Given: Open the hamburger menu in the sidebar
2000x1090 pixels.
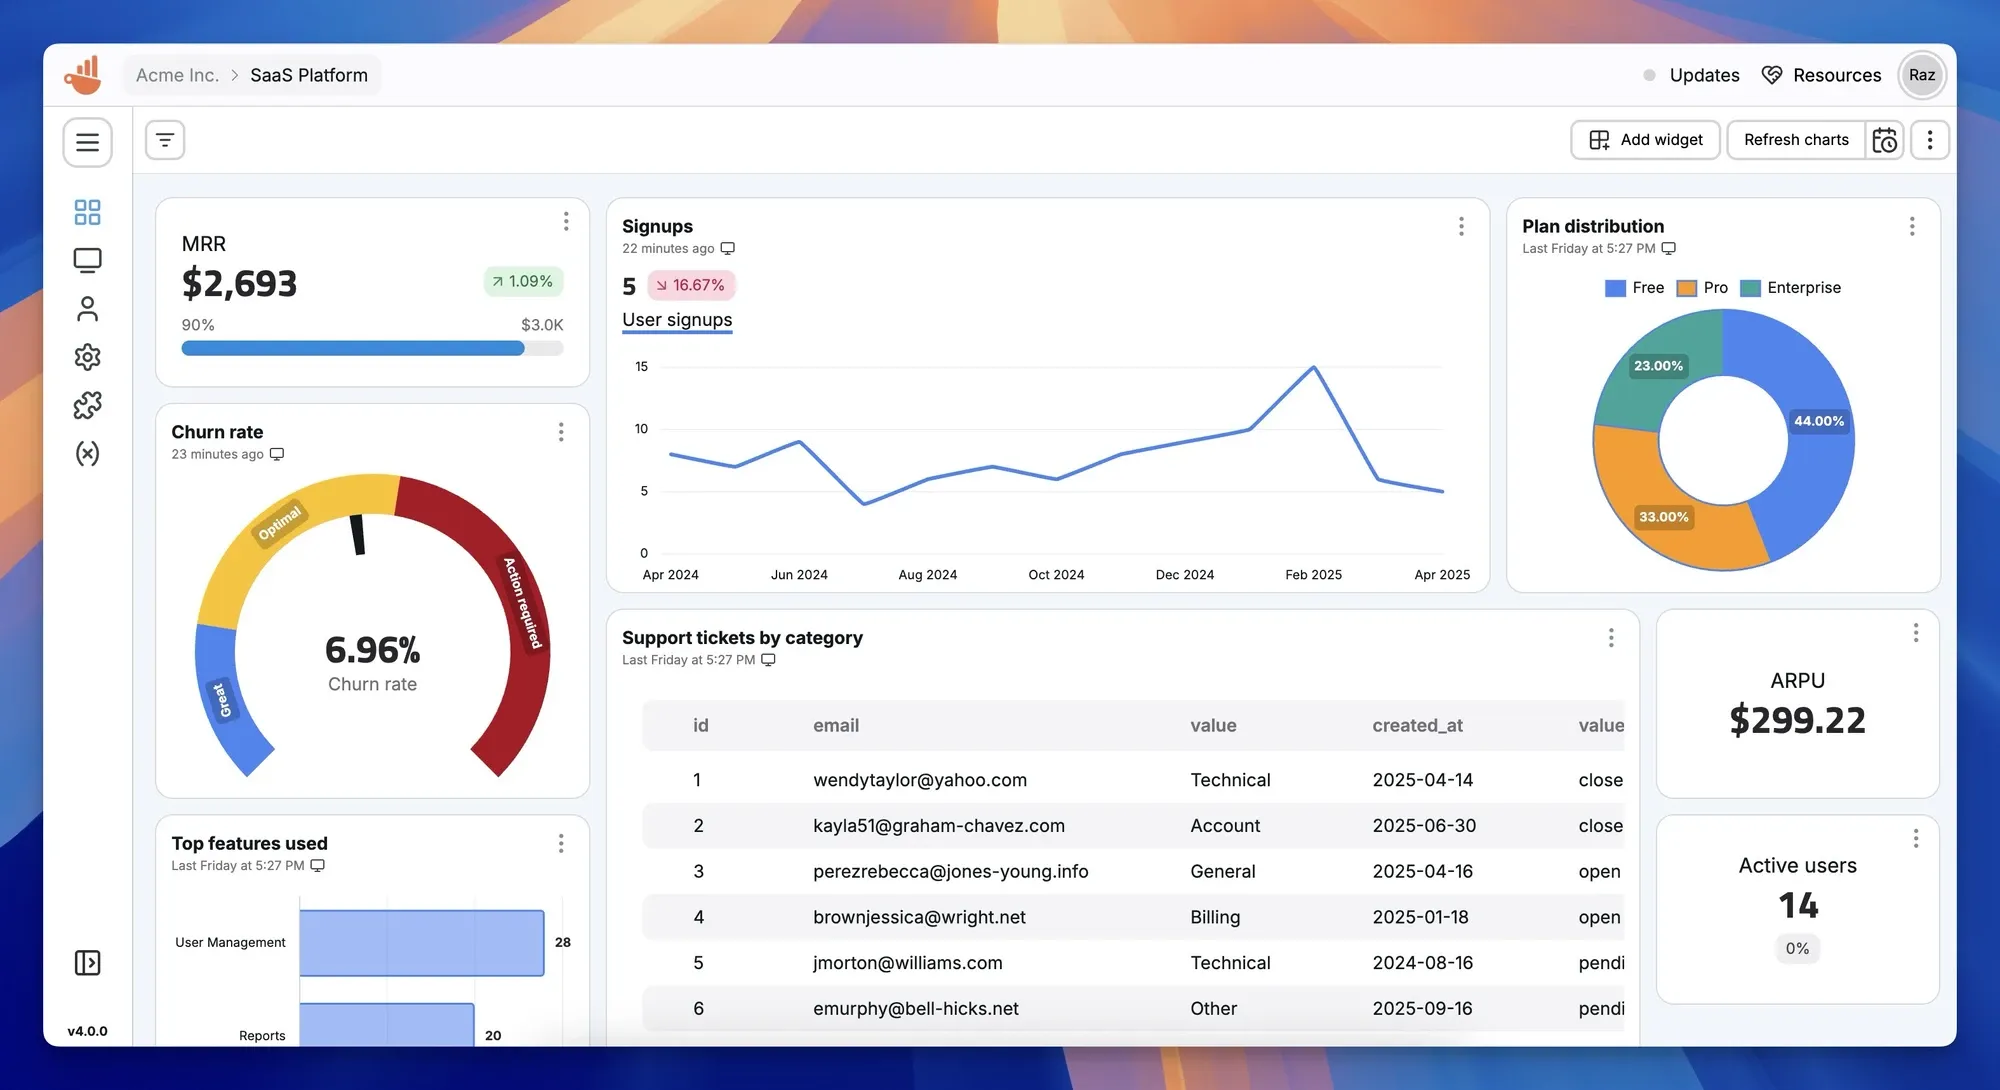Looking at the screenshot, I should pos(88,142).
